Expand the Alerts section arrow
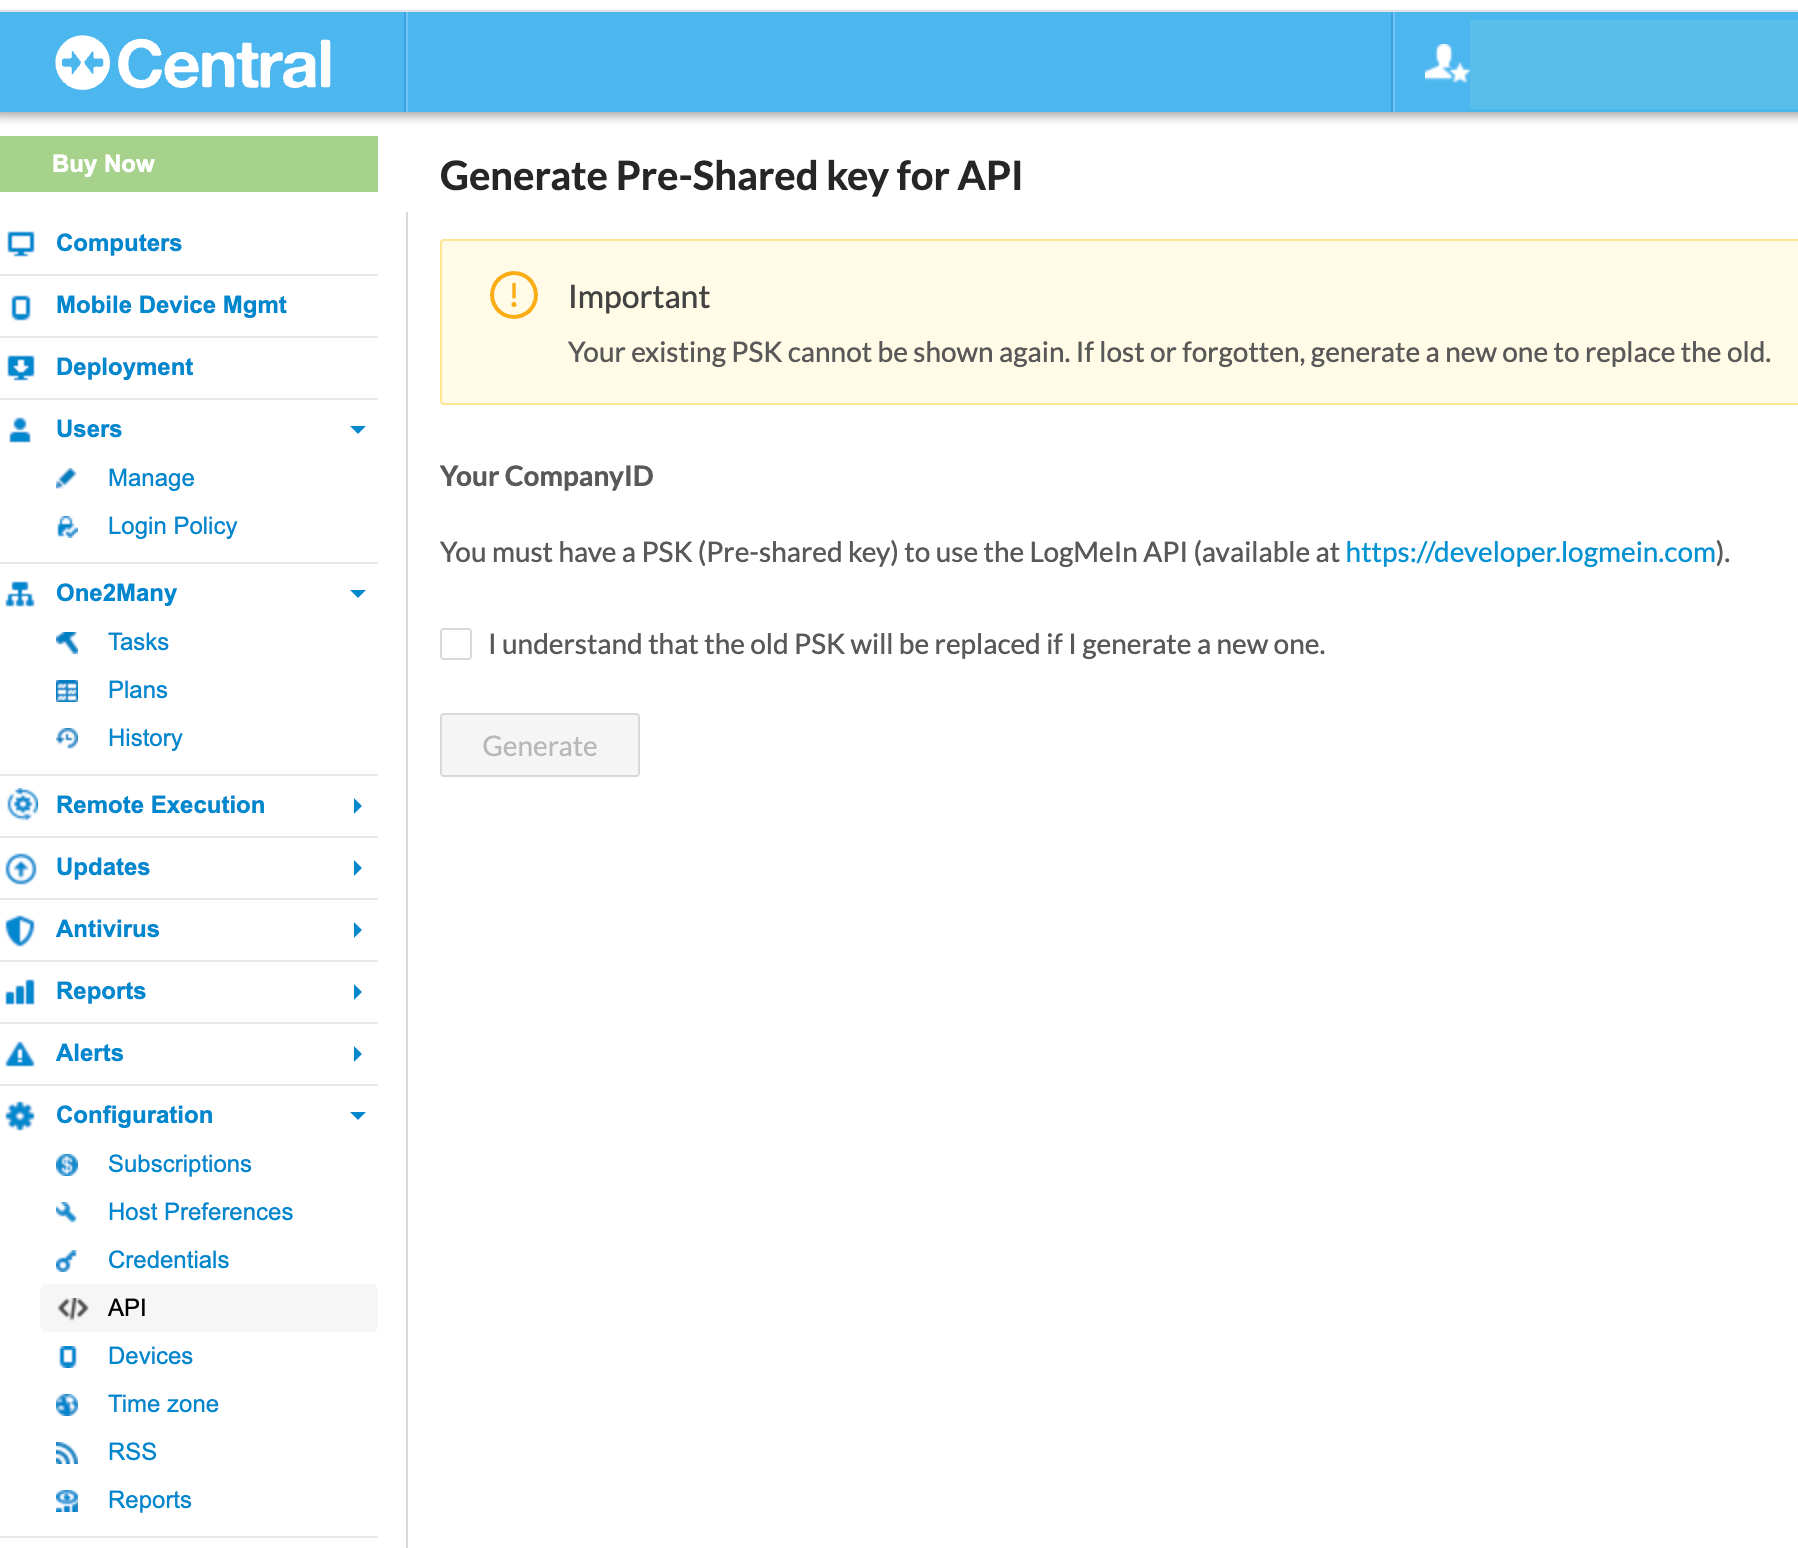 [358, 1054]
